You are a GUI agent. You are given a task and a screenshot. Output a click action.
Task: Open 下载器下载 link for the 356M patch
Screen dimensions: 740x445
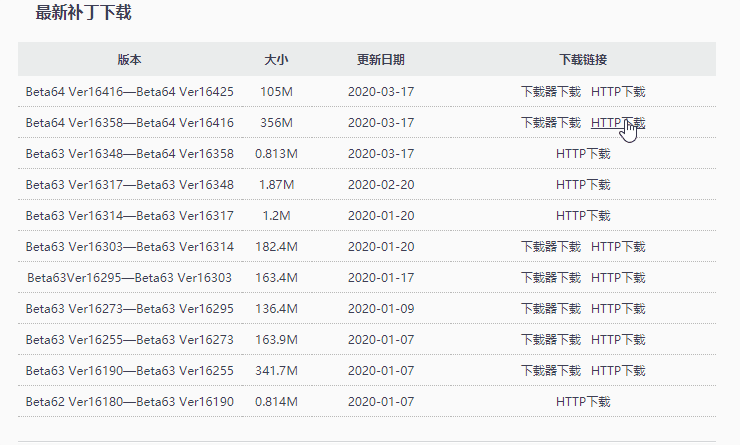[x=550, y=123]
